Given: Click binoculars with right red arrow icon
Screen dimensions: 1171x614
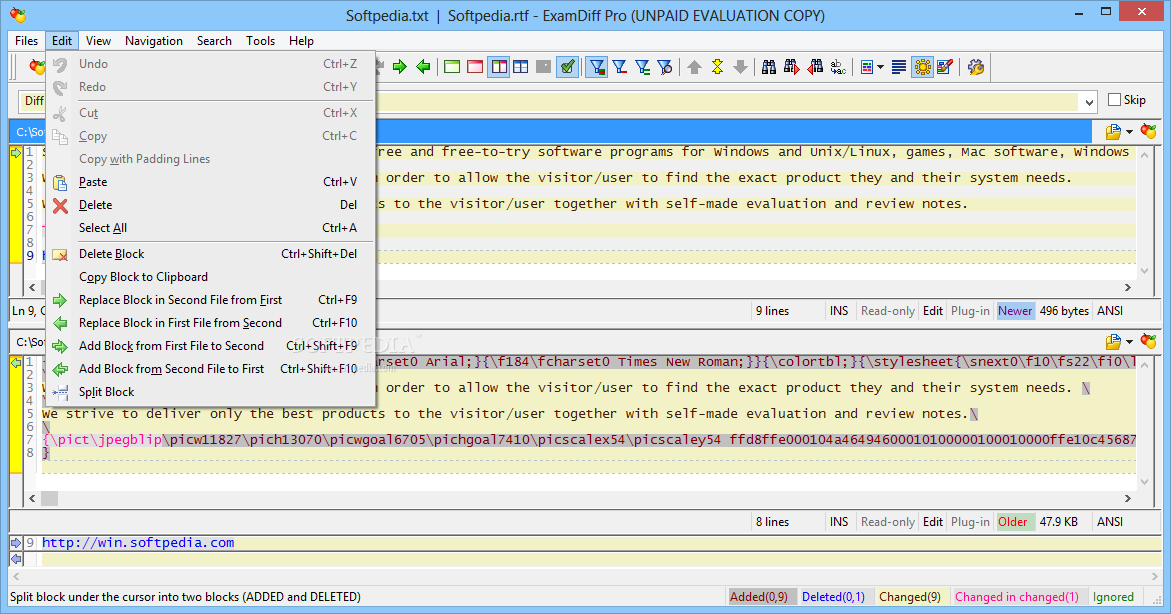Looking at the screenshot, I should [x=792, y=67].
